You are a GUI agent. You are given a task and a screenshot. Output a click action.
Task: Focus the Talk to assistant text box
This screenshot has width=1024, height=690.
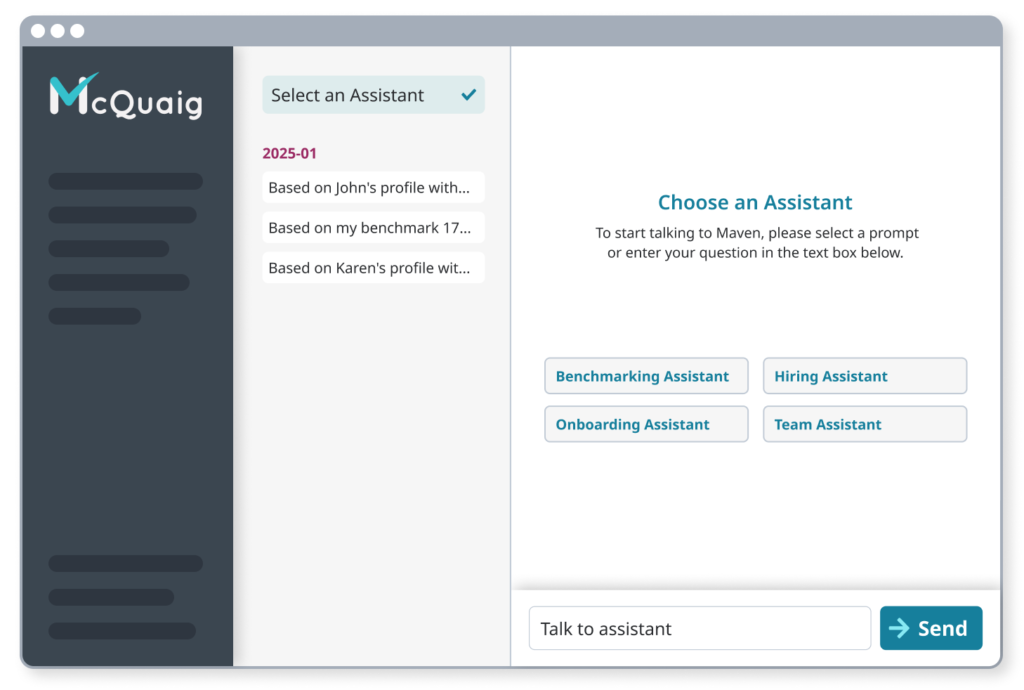699,628
